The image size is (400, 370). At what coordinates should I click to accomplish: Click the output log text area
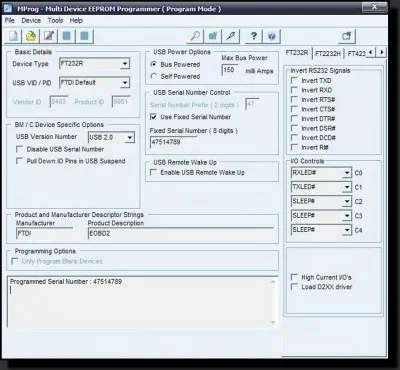click(x=142, y=302)
